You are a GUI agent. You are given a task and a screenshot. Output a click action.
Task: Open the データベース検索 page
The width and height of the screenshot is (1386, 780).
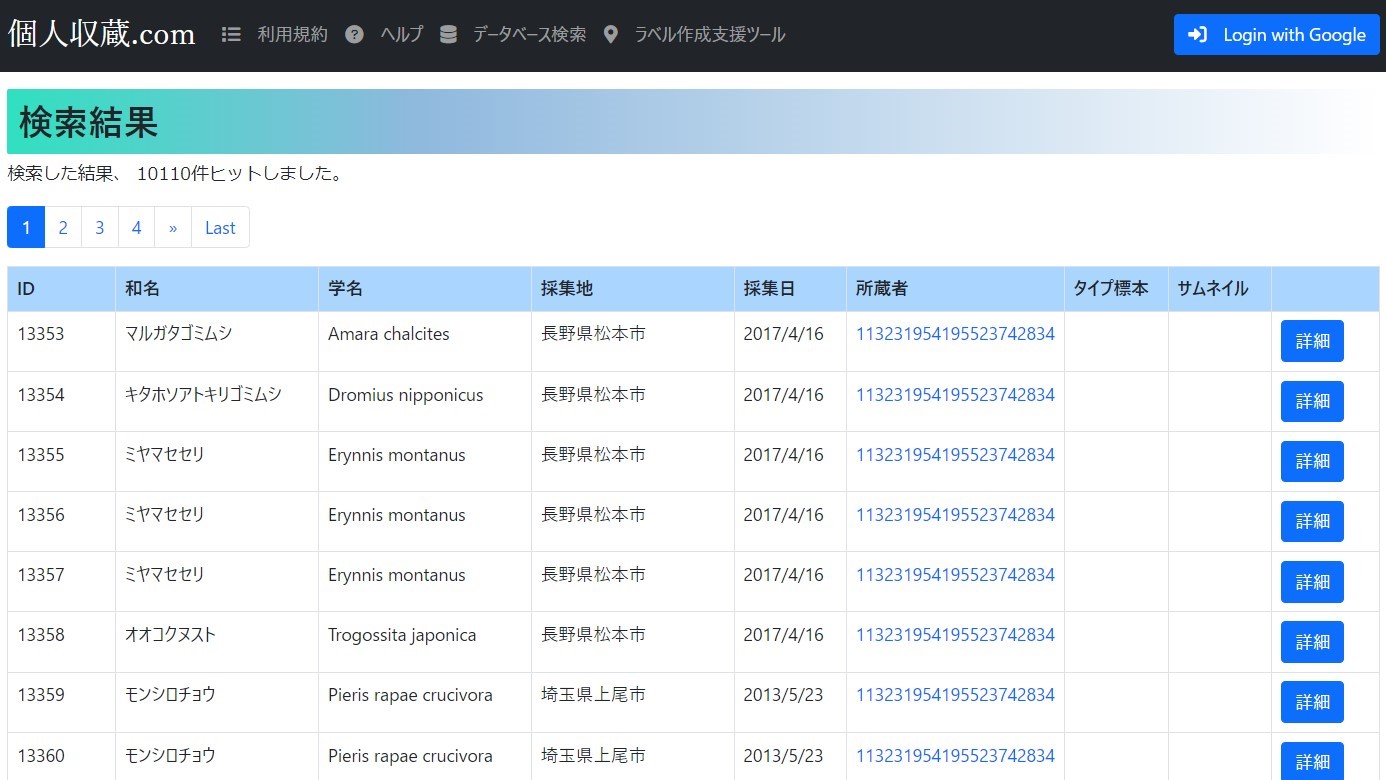pyautogui.click(x=529, y=34)
